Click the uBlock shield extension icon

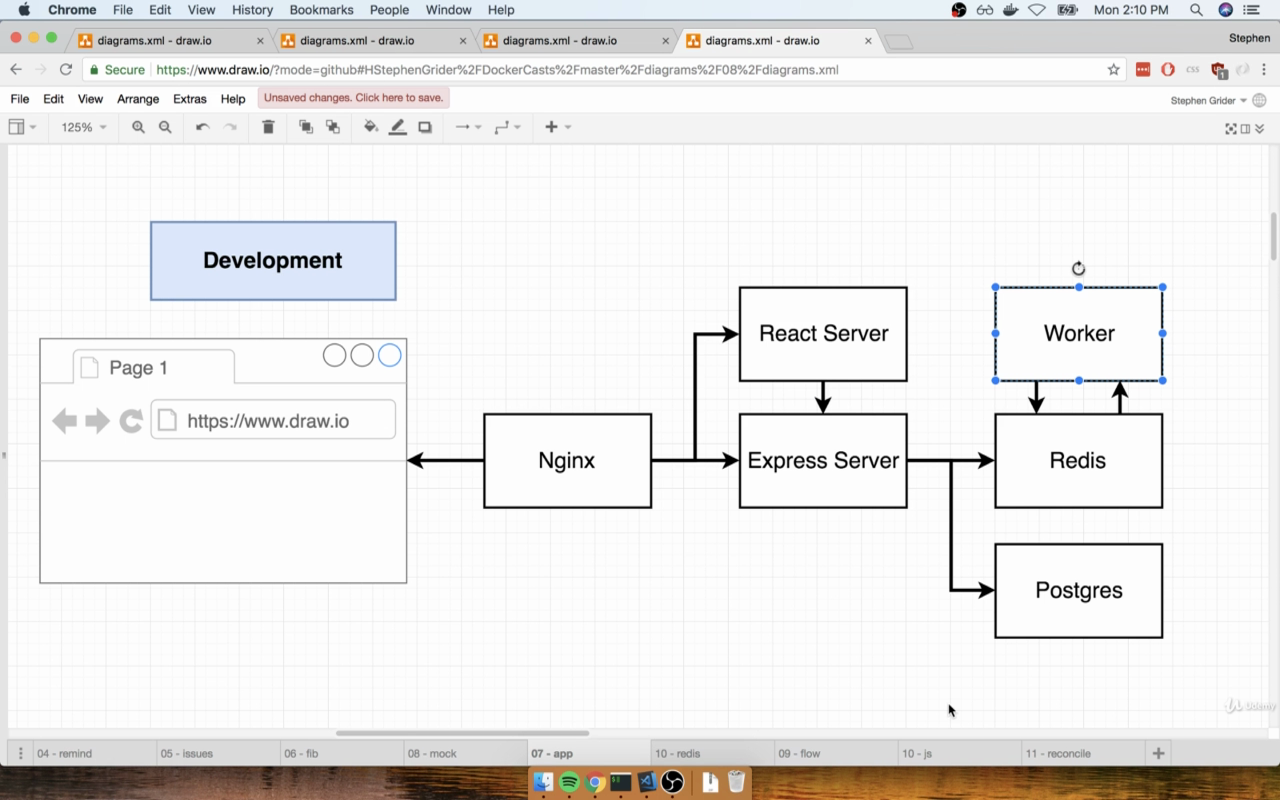1218,70
